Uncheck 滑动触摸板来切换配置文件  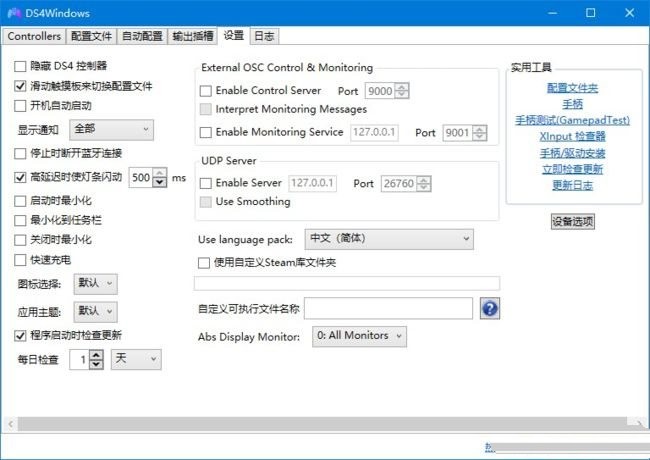pyautogui.click(x=20, y=86)
